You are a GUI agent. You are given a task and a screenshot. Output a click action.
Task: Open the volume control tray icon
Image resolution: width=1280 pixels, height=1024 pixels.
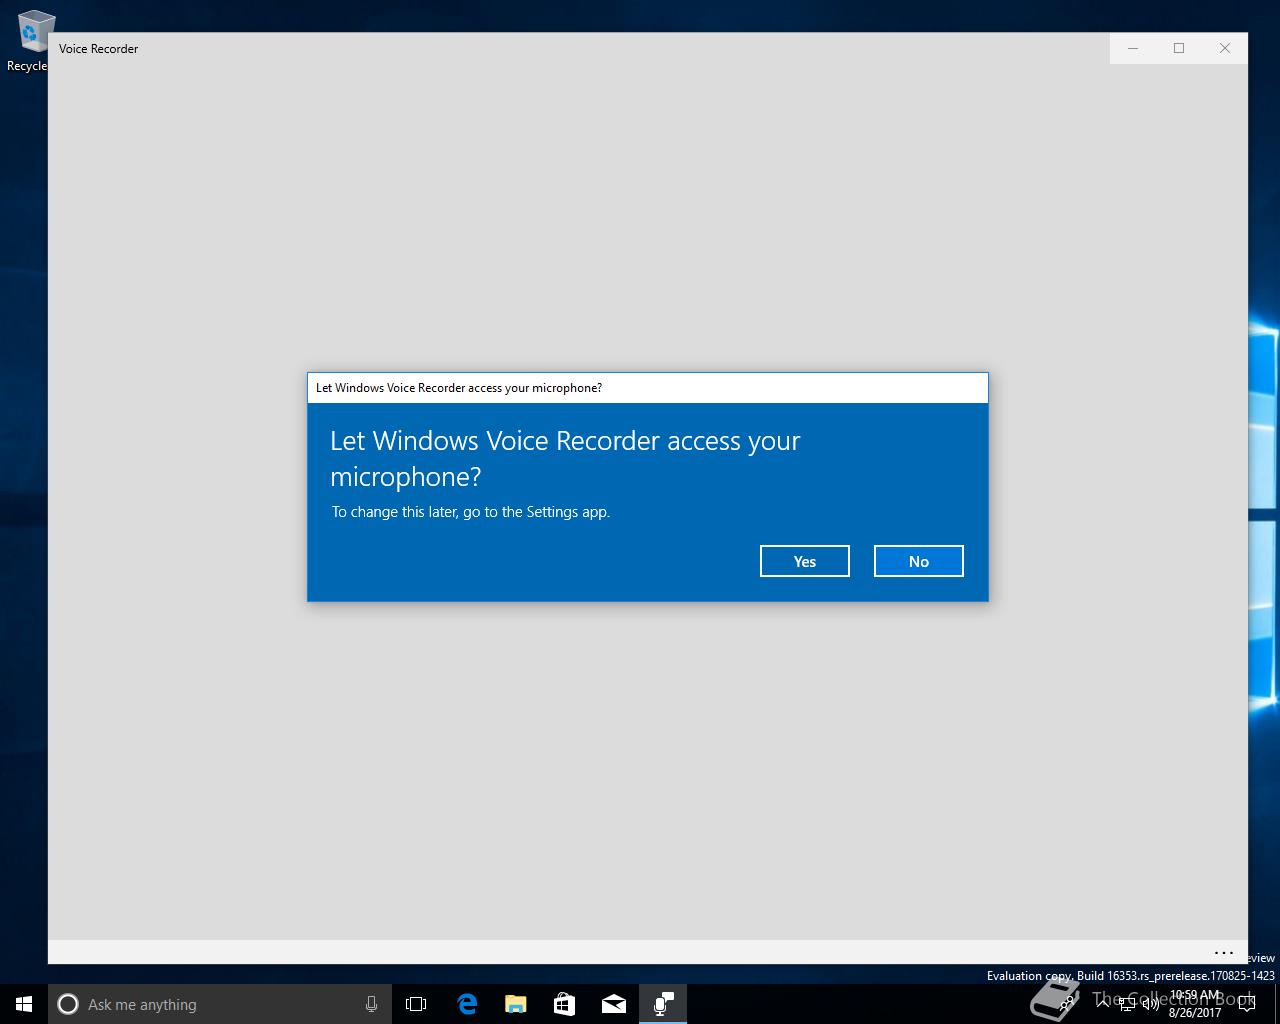pos(1151,1004)
